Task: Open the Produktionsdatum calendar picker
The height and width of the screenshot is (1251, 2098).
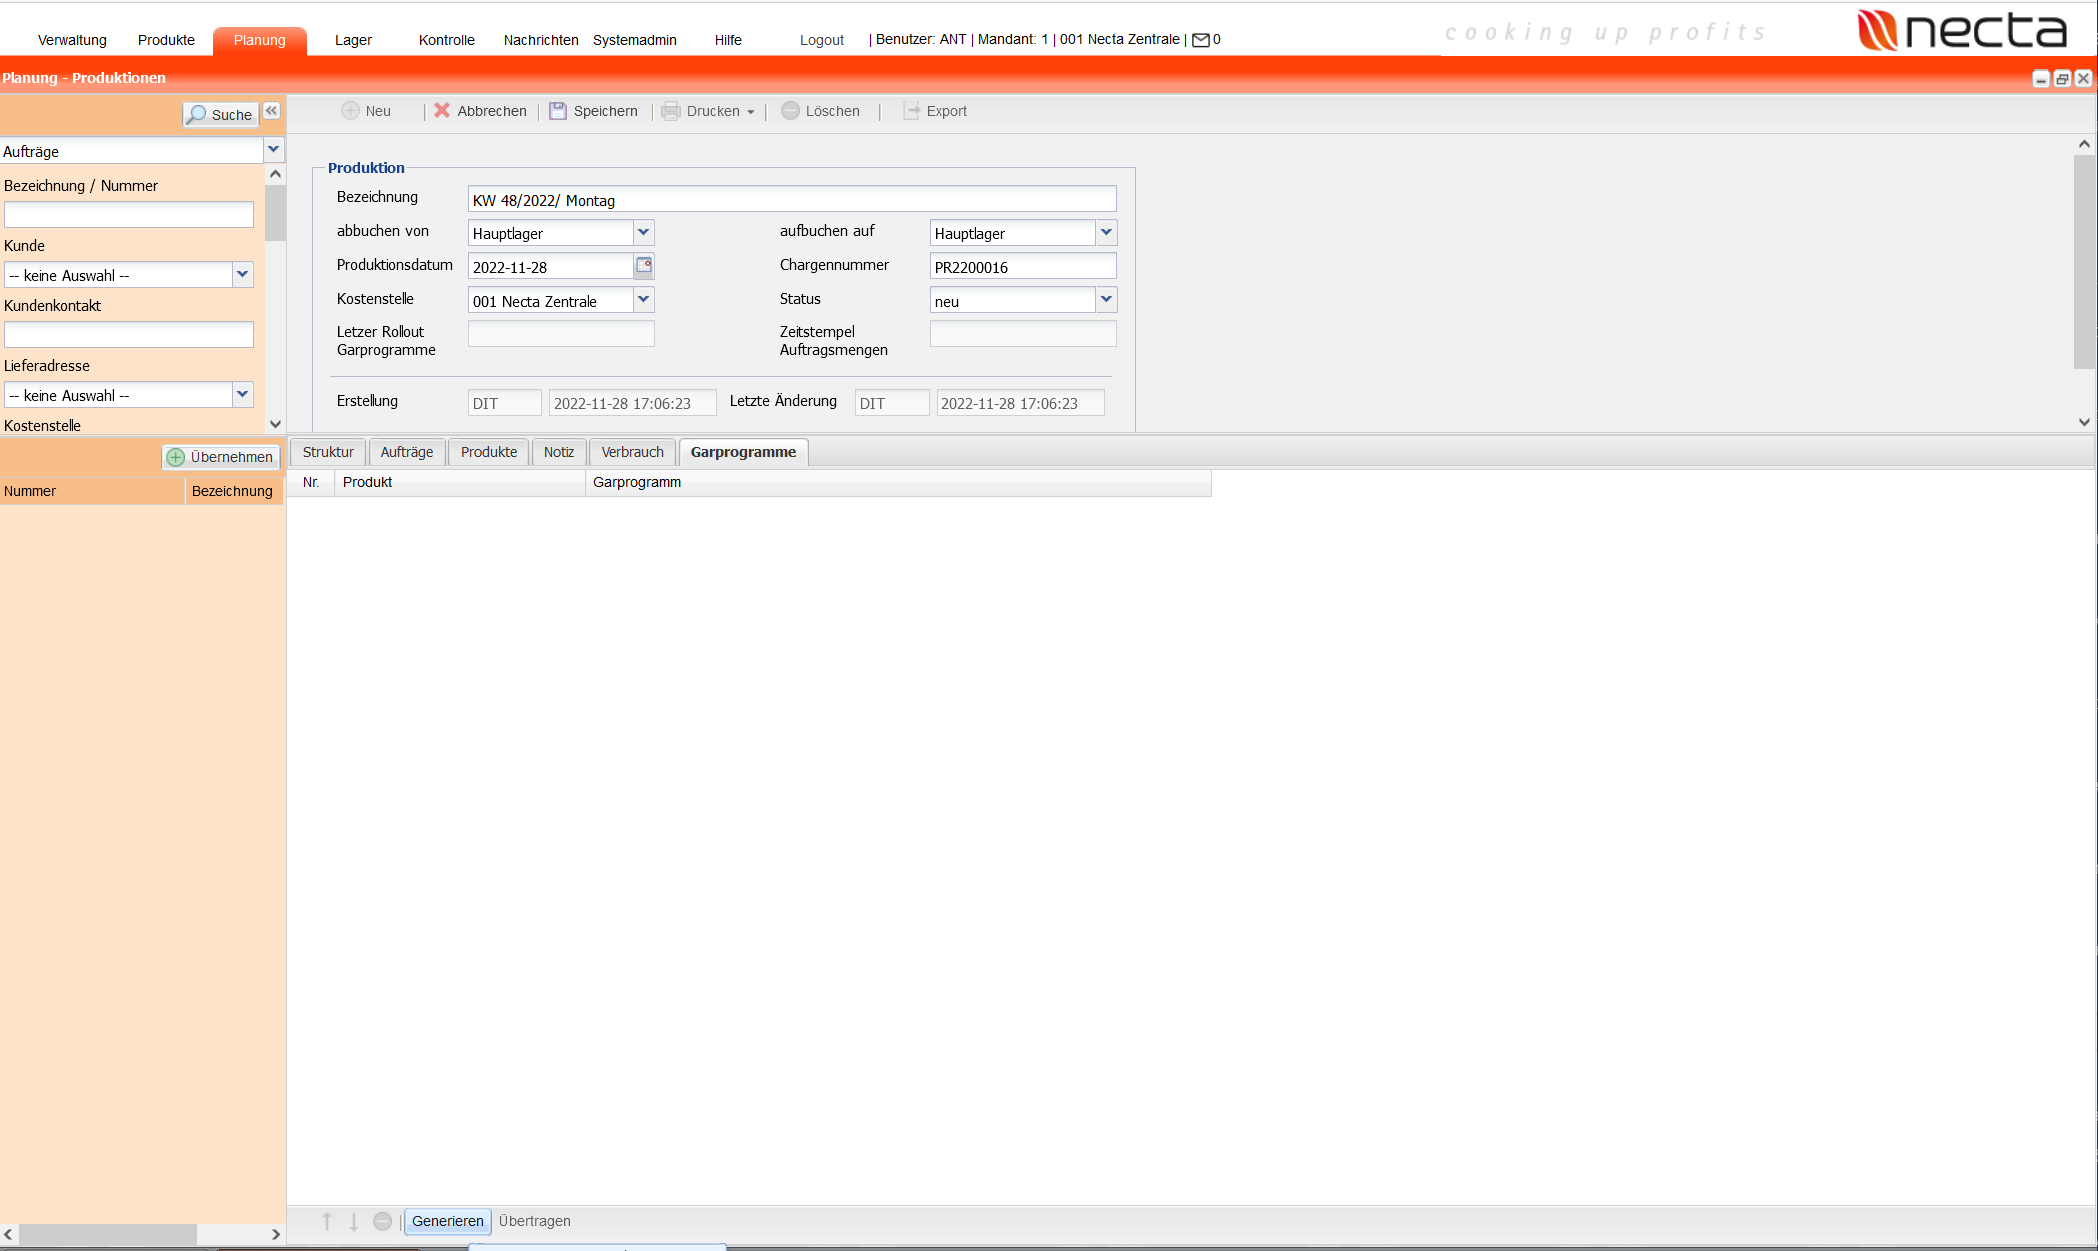Action: (x=644, y=266)
